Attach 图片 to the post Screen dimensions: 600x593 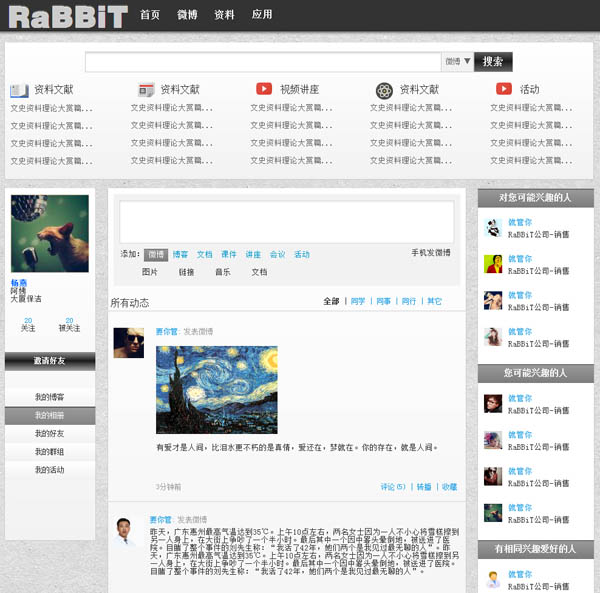pos(150,272)
